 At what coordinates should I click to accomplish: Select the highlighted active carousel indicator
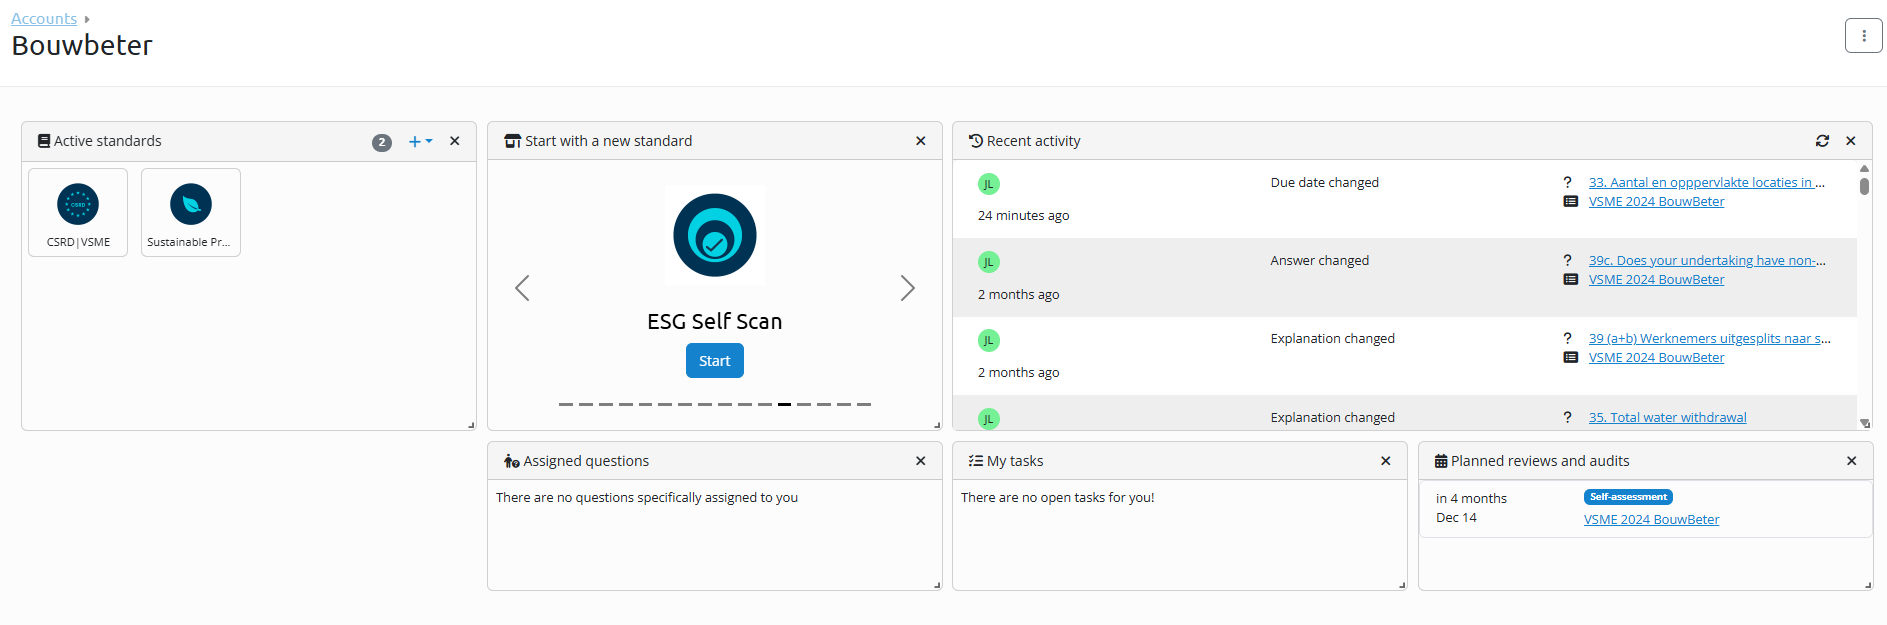[784, 404]
